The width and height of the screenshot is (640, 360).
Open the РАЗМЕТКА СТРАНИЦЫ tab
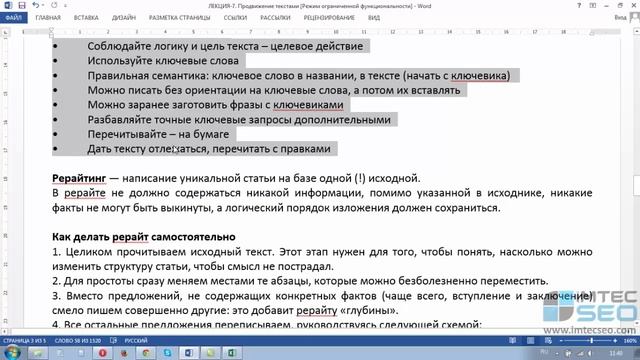point(179,18)
